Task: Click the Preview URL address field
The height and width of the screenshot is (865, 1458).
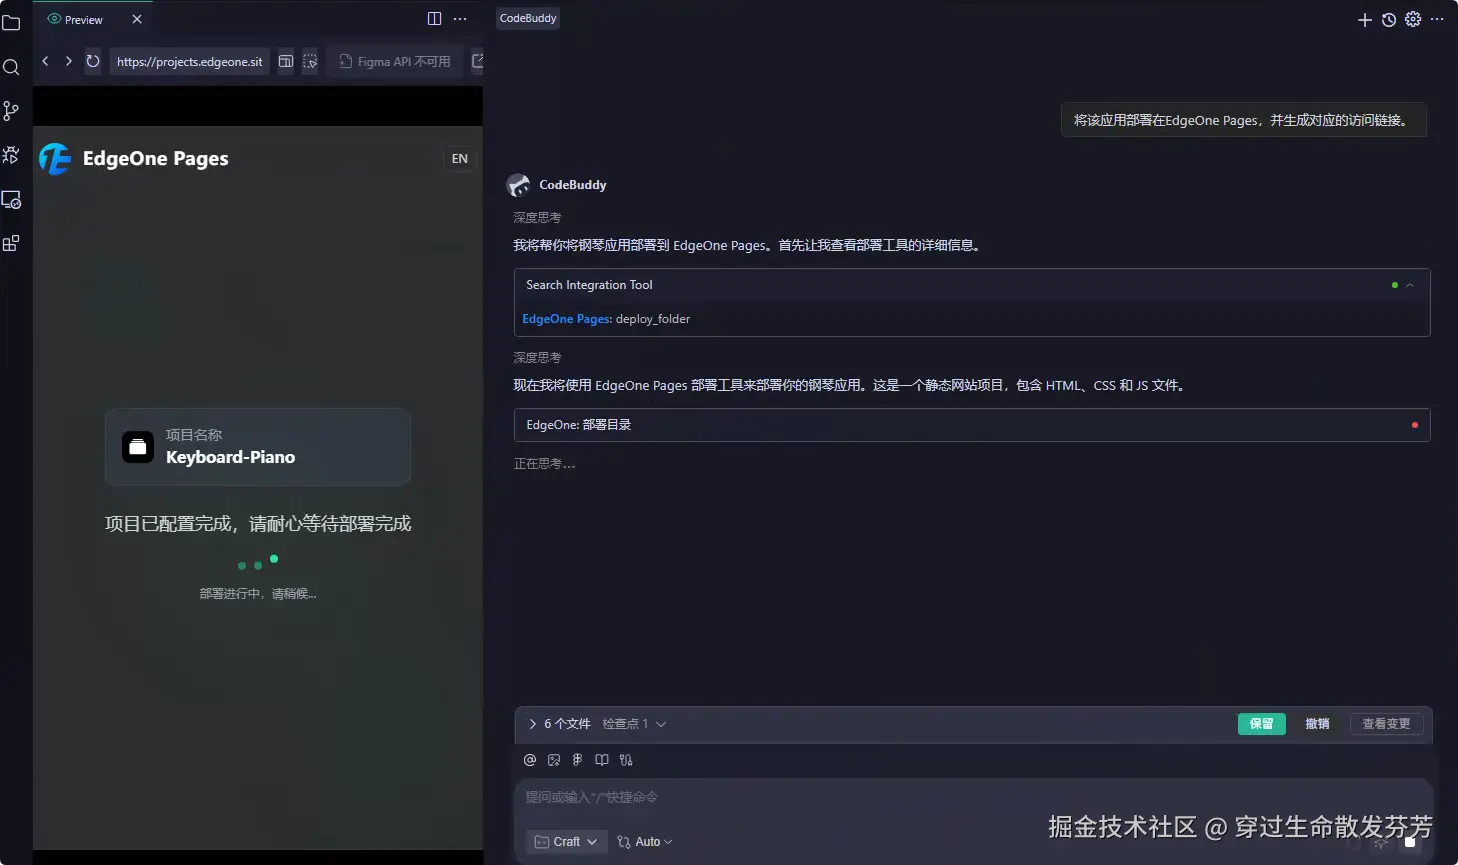Action: (x=190, y=61)
